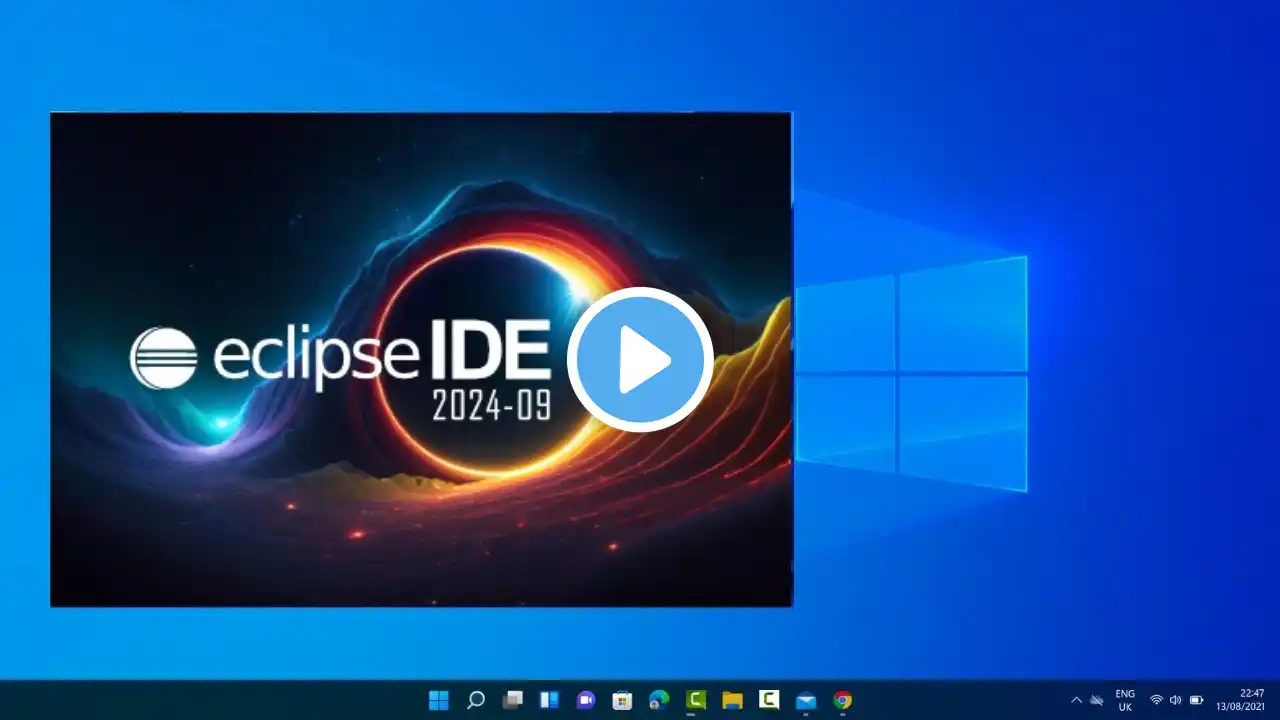Launch Microsoft Edge from the taskbar

click(x=659, y=700)
